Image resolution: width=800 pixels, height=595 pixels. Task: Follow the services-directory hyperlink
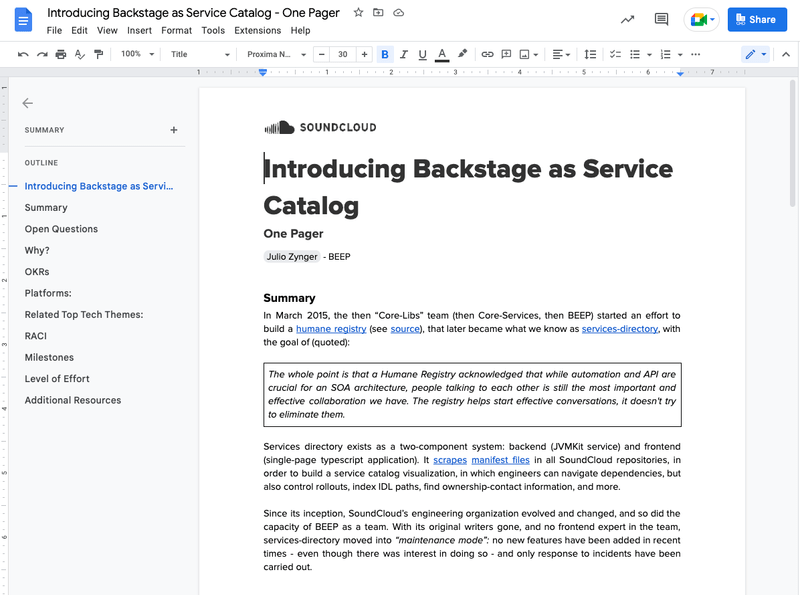pyautogui.click(x=619, y=329)
